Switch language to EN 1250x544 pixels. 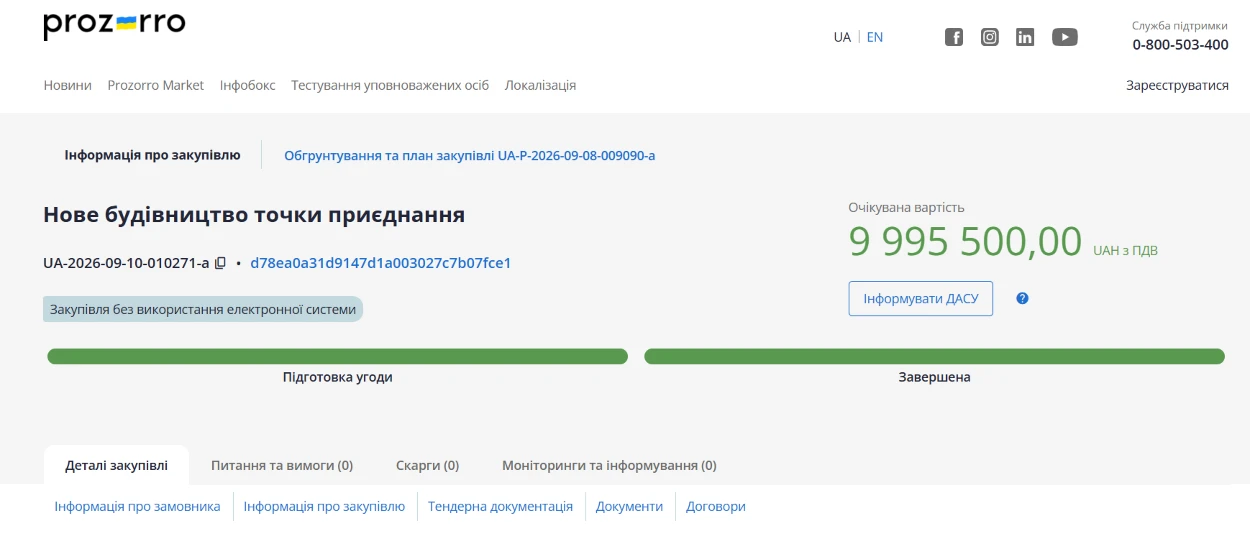tap(875, 37)
